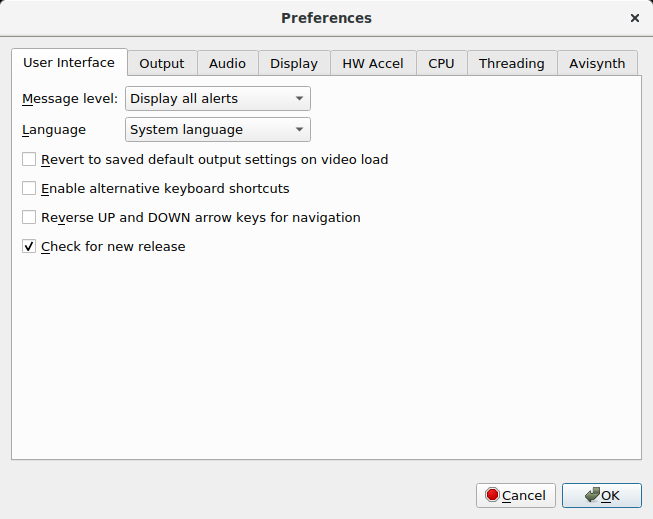Viewport: 653px width, 519px height.
Task: Select the CPU tab
Action: pos(441,63)
